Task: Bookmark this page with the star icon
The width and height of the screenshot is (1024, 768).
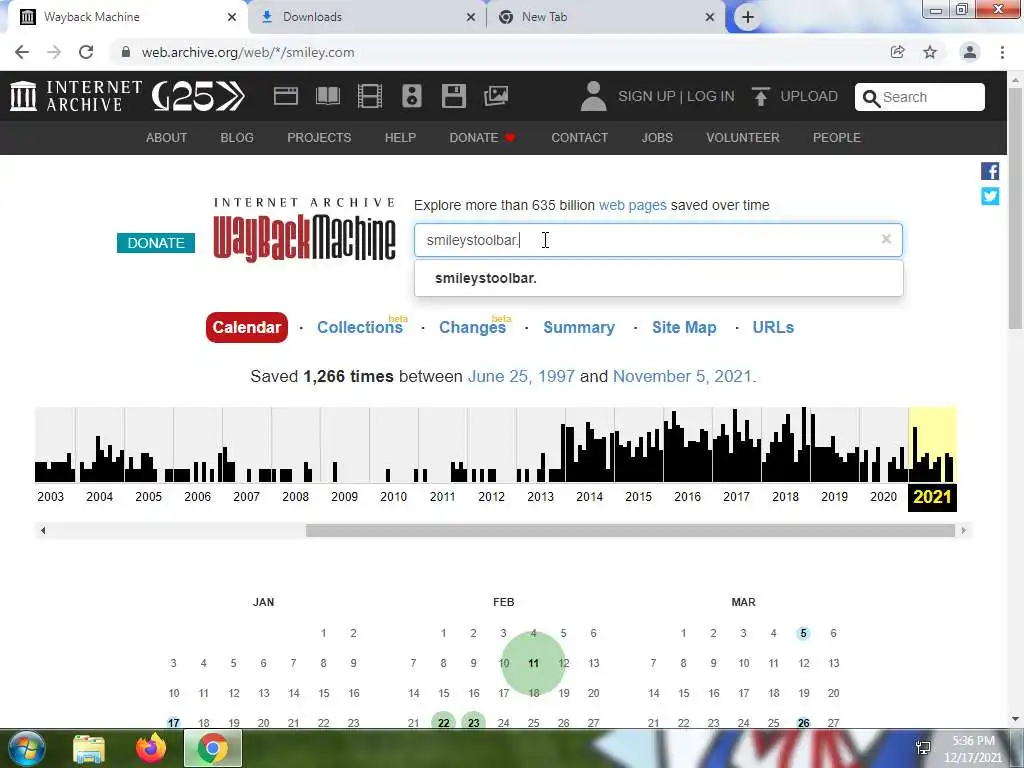Action: 930,52
